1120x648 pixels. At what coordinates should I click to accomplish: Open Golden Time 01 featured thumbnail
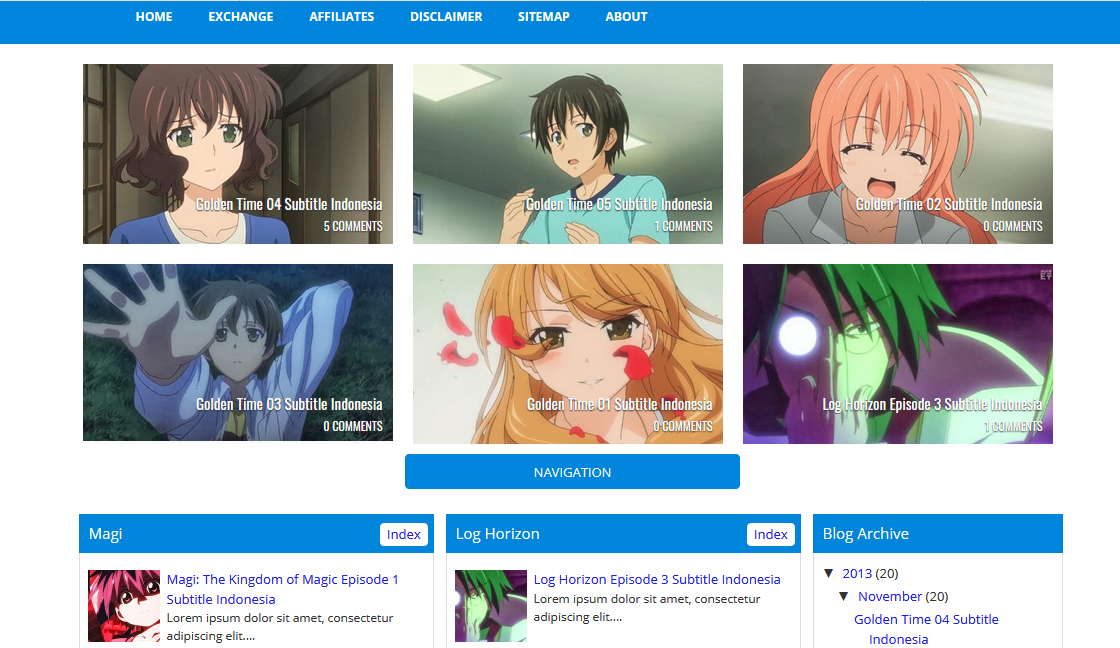[568, 354]
